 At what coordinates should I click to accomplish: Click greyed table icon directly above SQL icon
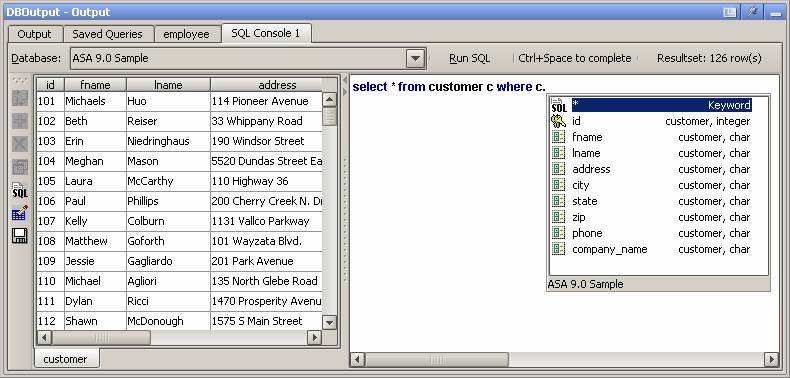[20, 167]
